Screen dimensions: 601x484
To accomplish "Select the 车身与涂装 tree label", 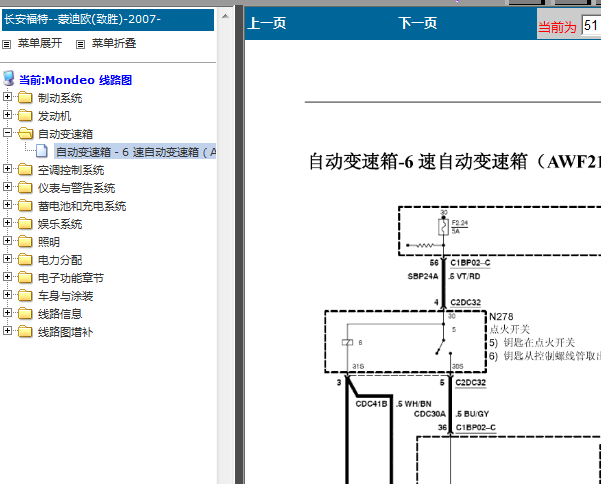I will (x=66, y=296).
